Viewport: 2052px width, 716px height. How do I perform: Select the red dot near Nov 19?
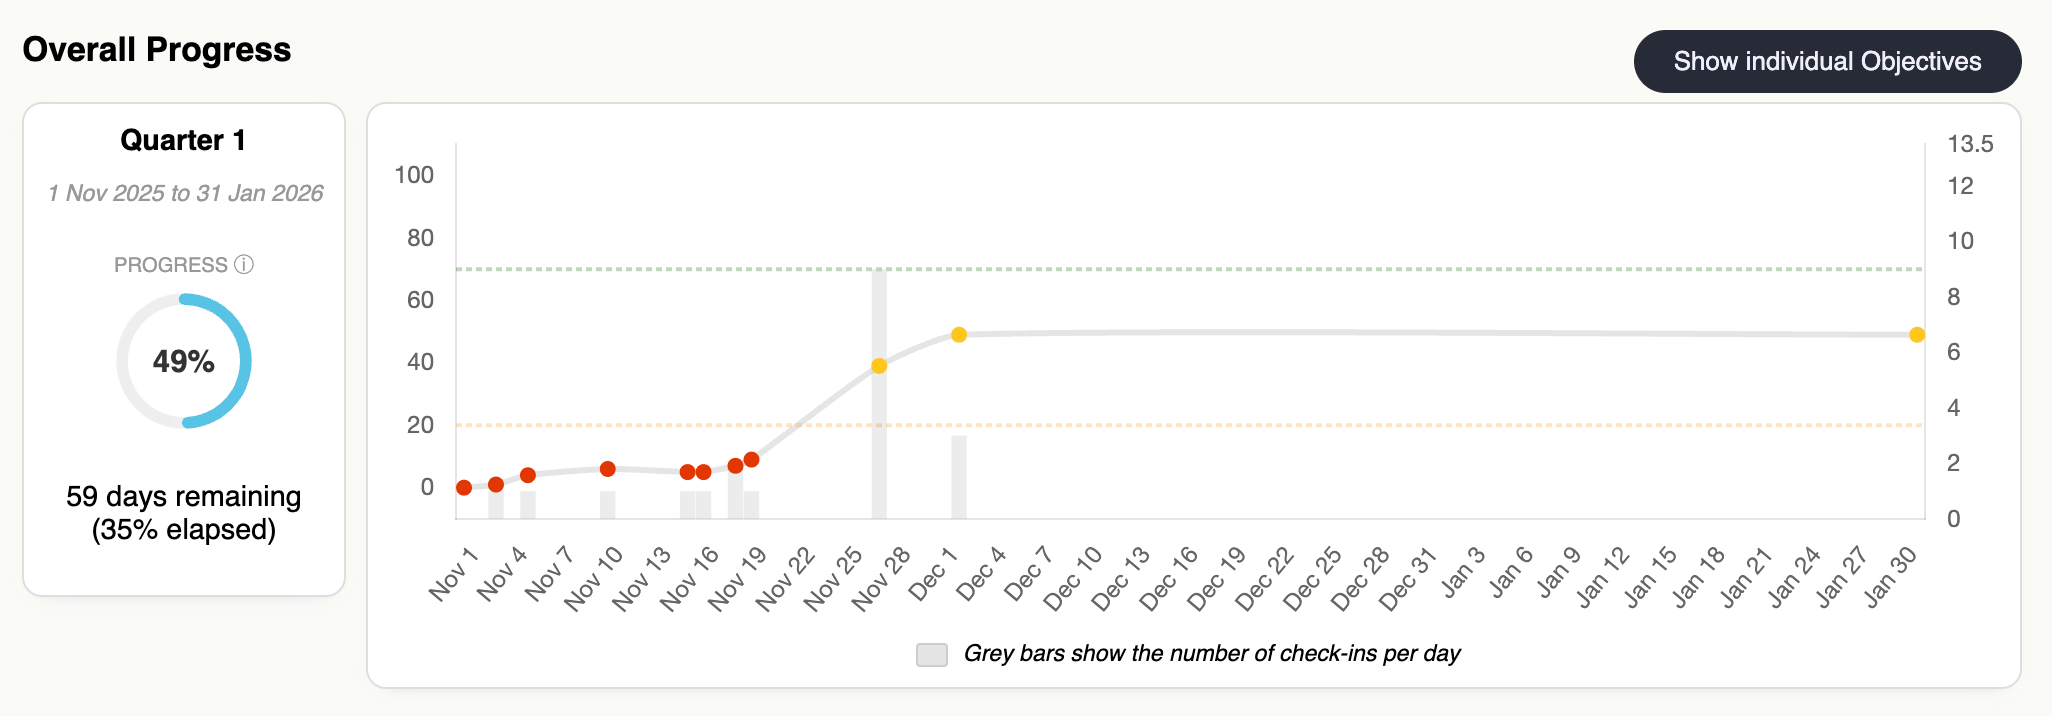point(752,458)
